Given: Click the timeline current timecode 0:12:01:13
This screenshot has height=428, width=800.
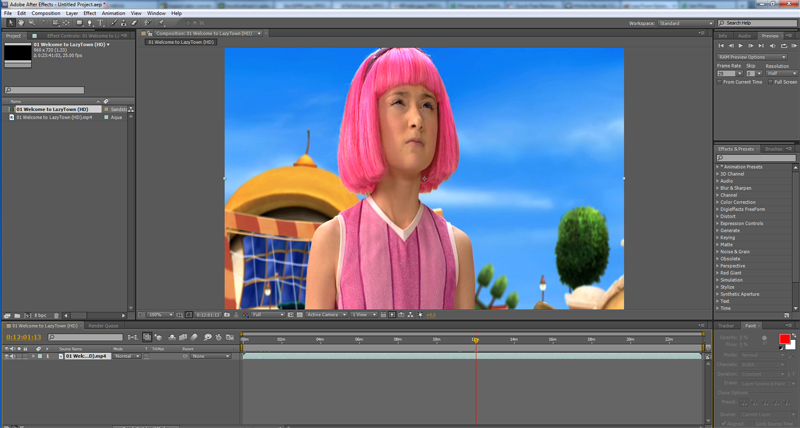Looking at the screenshot, I should [x=23, y=337].
